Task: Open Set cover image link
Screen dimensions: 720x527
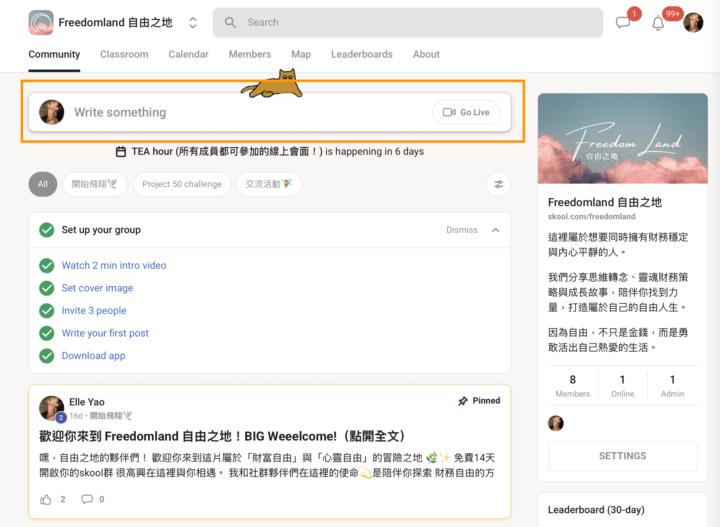Action: [97, 288]
